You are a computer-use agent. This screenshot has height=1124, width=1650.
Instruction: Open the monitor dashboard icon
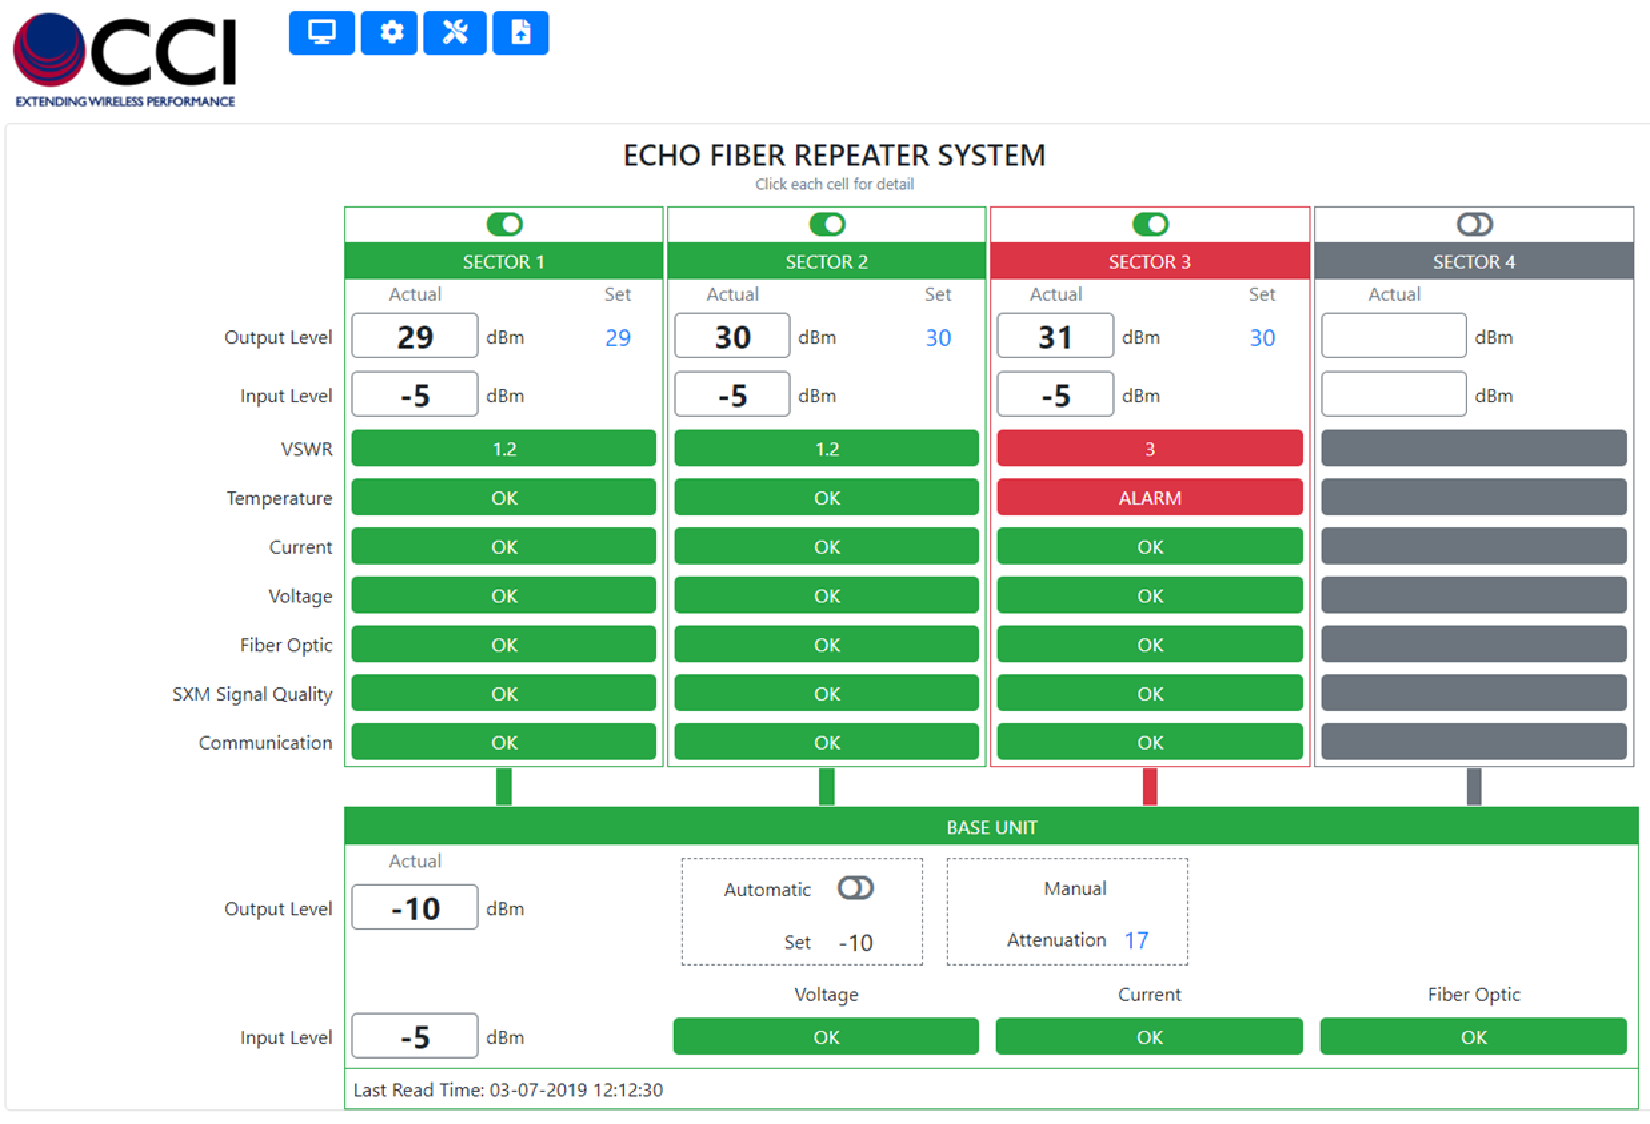coord(321,33)
